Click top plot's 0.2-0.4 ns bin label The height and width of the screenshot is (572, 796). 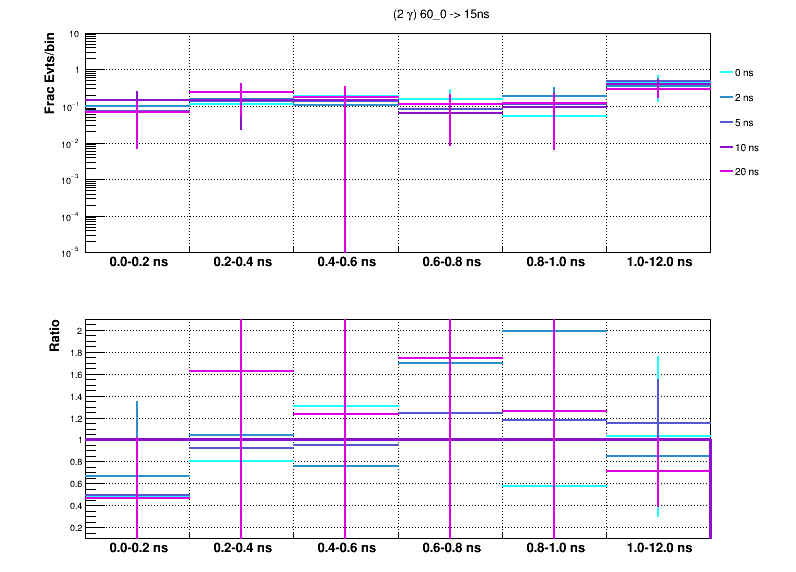241,262
